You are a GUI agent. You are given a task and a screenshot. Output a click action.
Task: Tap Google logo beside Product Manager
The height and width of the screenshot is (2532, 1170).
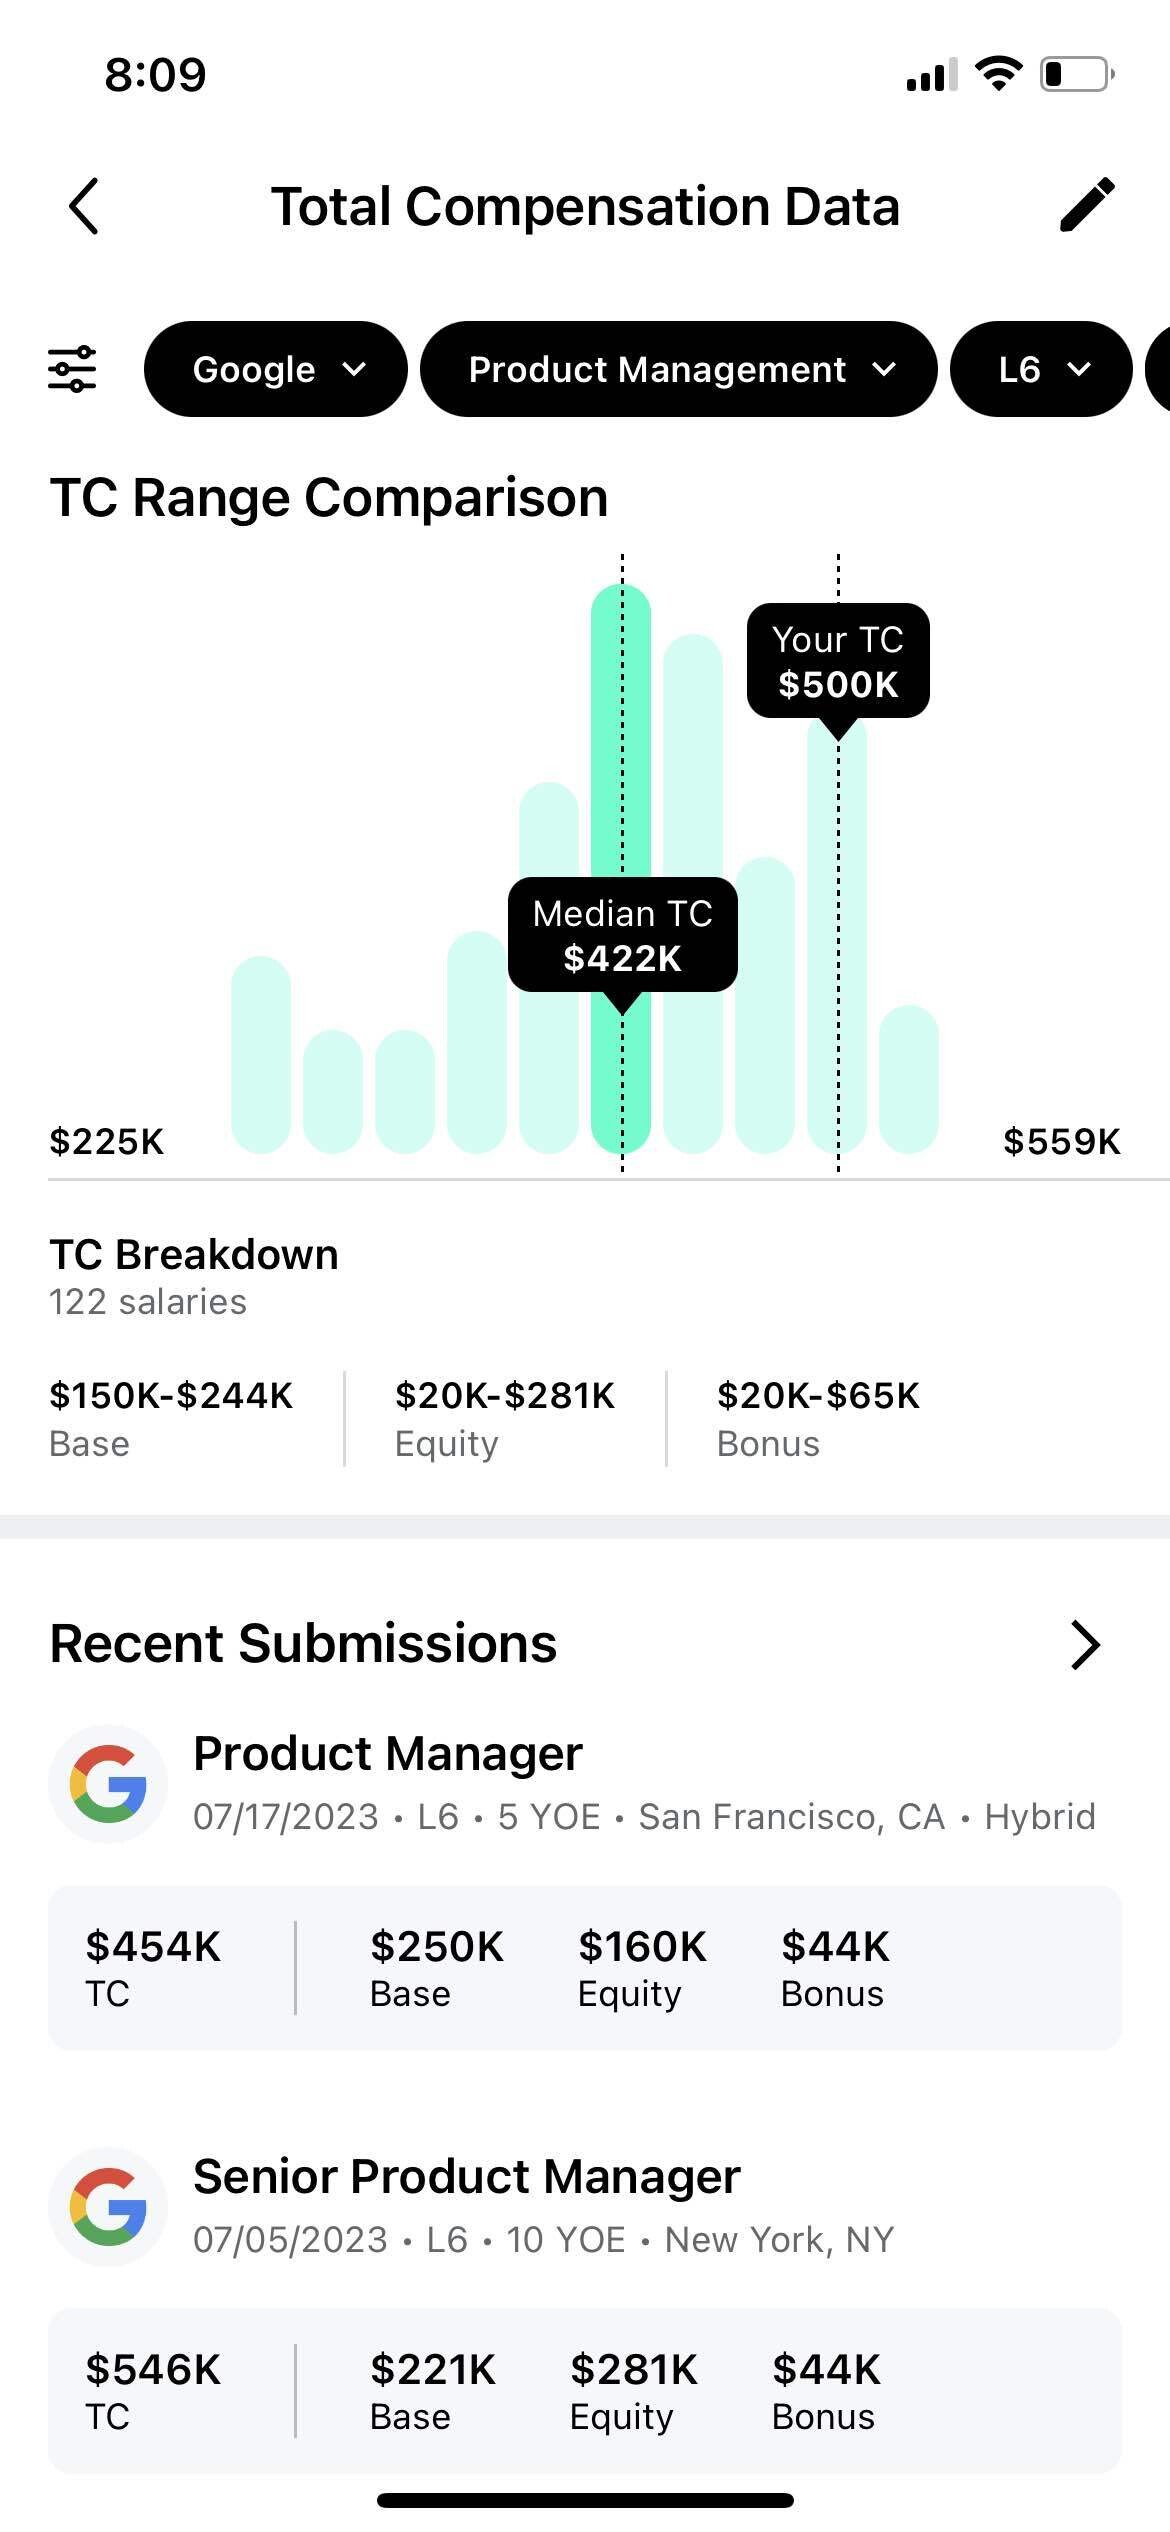pyautogui.click(x=108, y=1783)
